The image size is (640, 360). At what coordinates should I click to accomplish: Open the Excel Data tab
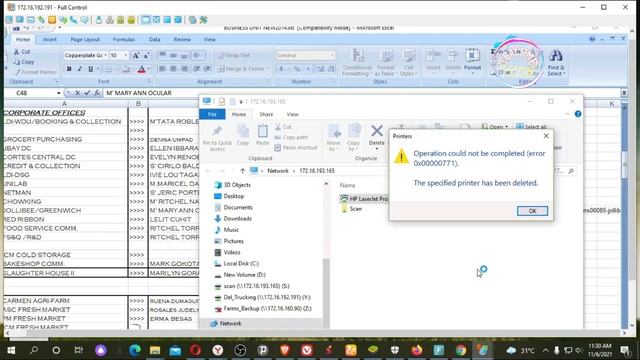pos(154,40)
